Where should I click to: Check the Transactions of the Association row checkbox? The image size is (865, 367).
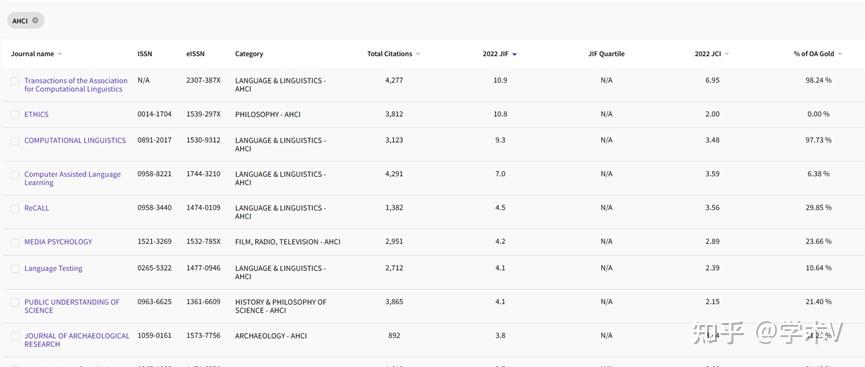pyautogui.click(x=15, y=81)
